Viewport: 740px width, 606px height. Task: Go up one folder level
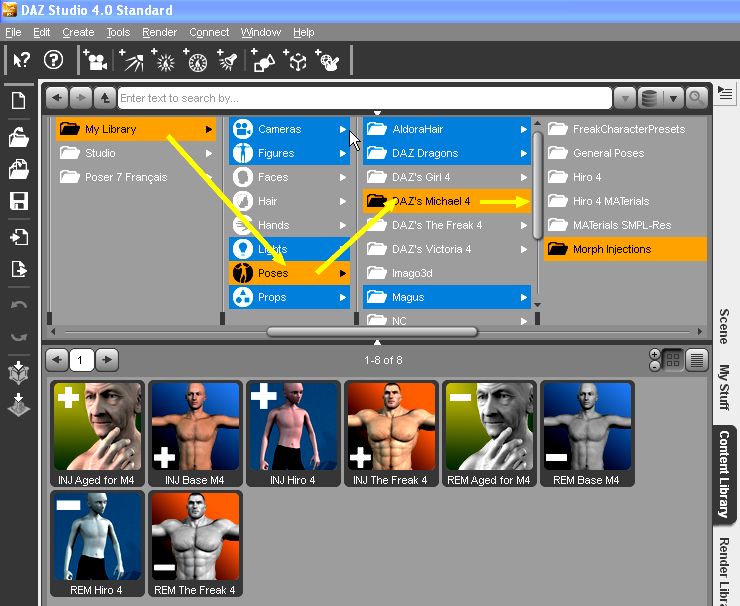105,98
